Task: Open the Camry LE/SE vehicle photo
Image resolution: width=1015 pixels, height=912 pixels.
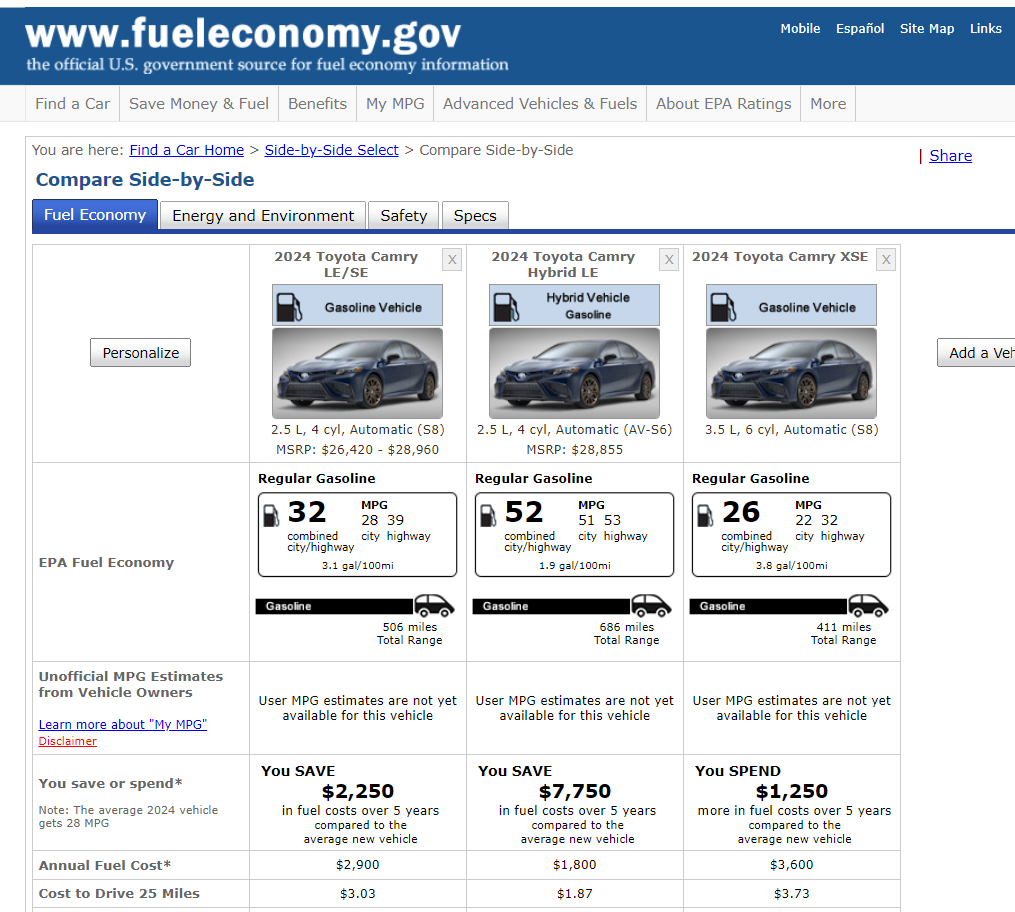Action: pyautogui.click(x=357, y=373)
